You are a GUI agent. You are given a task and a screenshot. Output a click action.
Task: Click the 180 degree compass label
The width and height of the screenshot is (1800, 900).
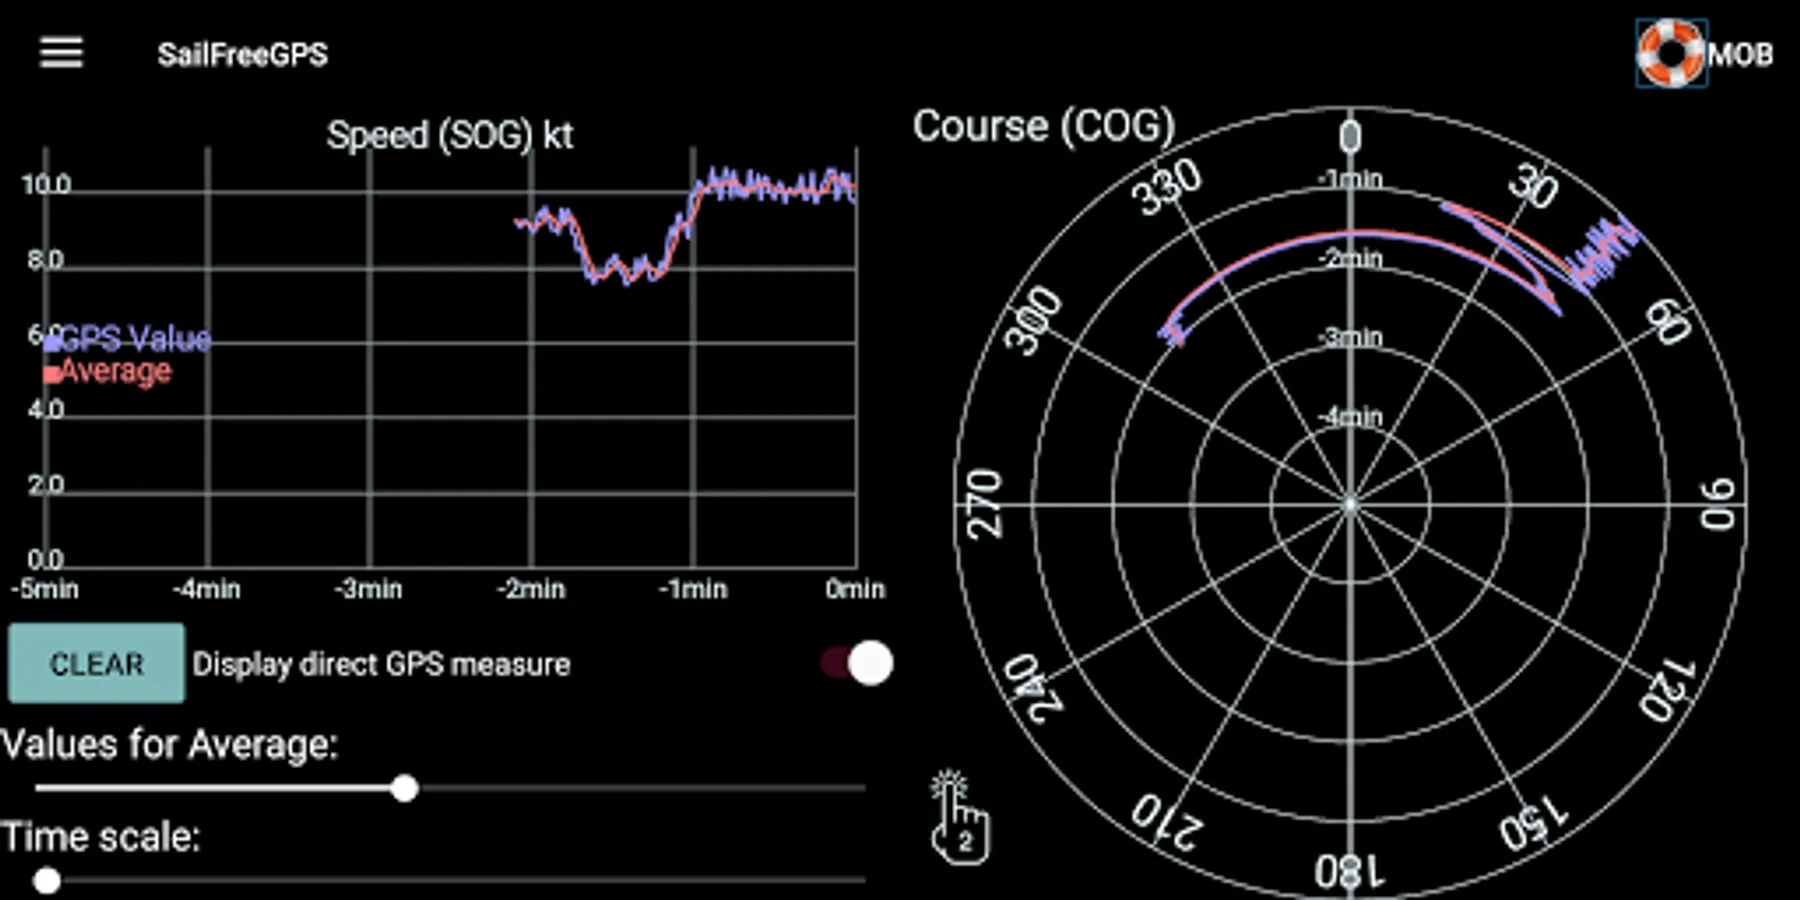pos(1351,871)
